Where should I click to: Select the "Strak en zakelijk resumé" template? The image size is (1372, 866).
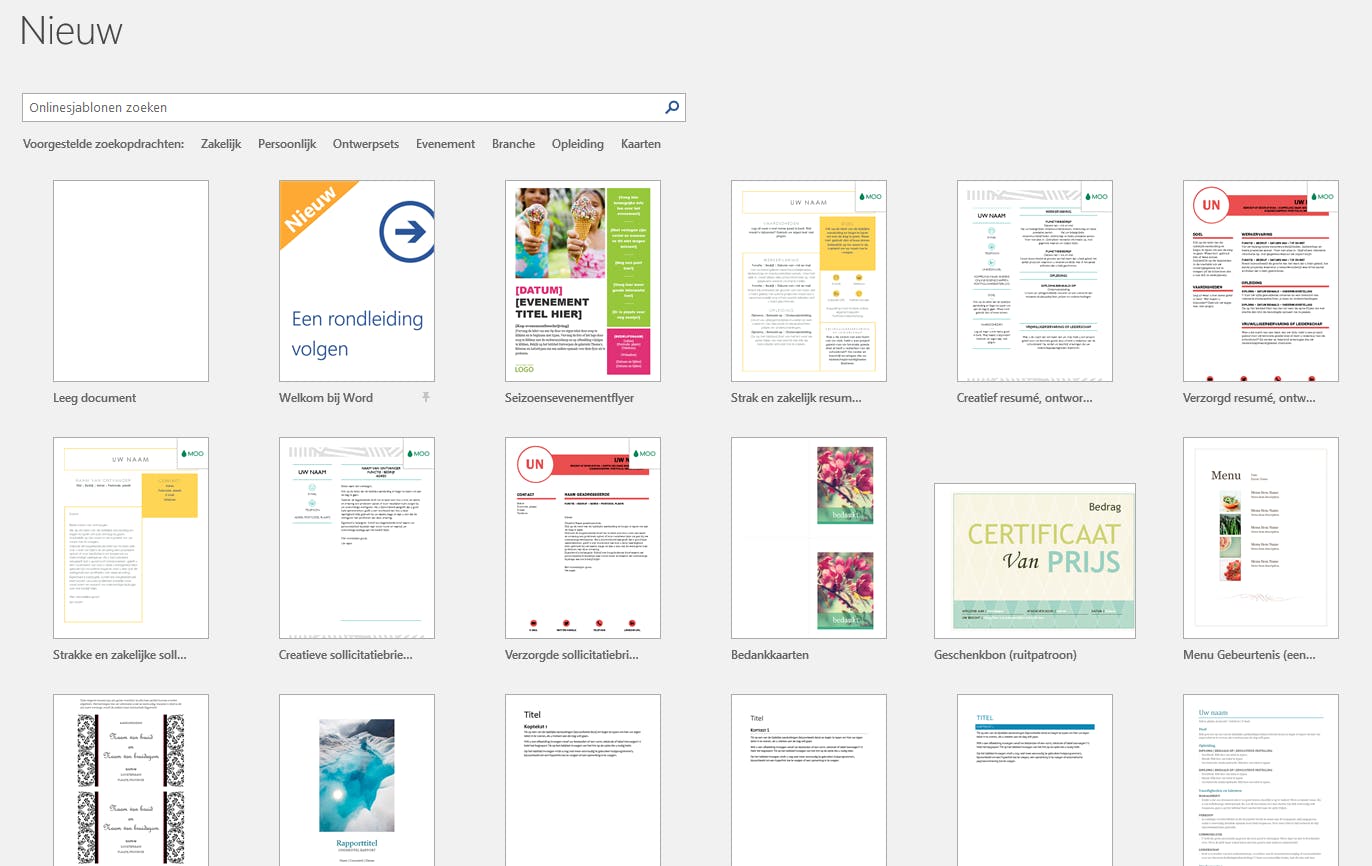point(808,280)
